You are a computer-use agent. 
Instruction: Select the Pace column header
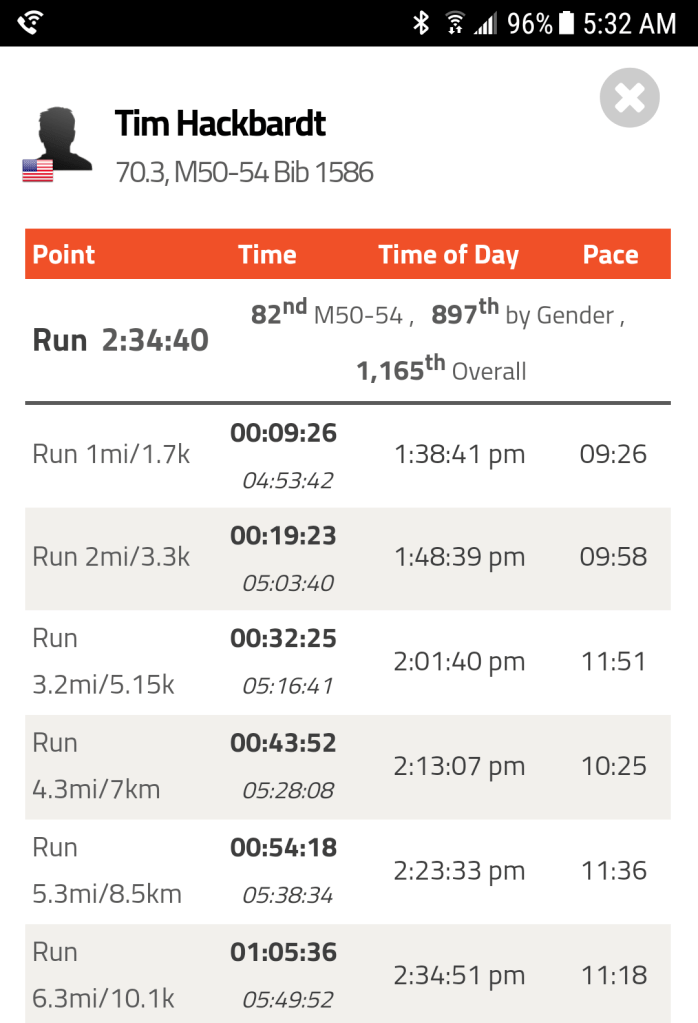pyautogui.click(x=610, y=254)
